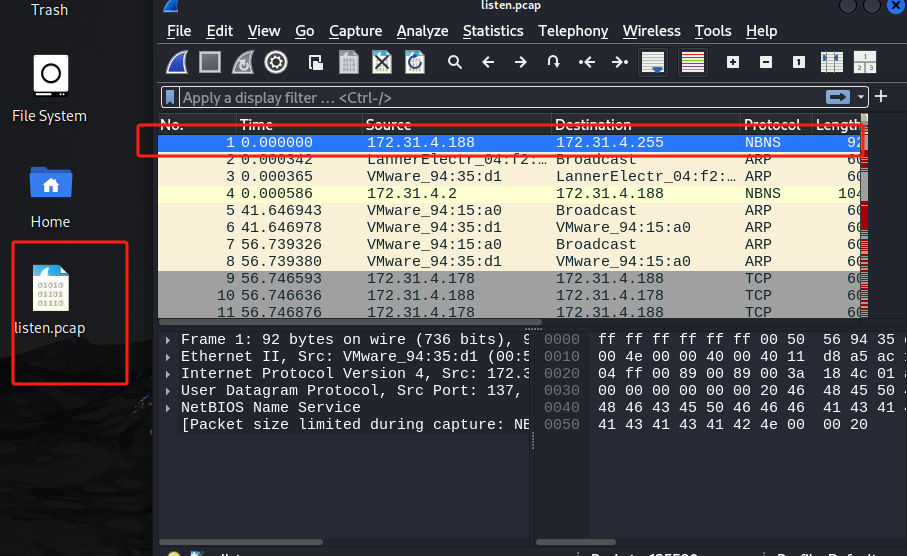Viewport: 907px width, 556px height.
Task: Expand Frame 1 details row
Action: (168, 340)
